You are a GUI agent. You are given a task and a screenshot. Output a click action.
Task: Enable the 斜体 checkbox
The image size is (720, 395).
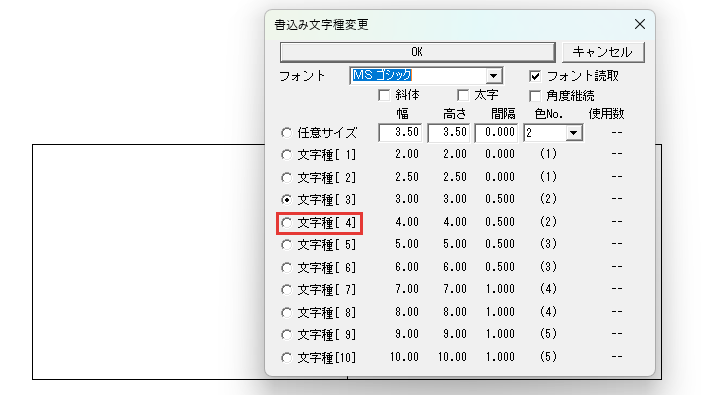384,95
